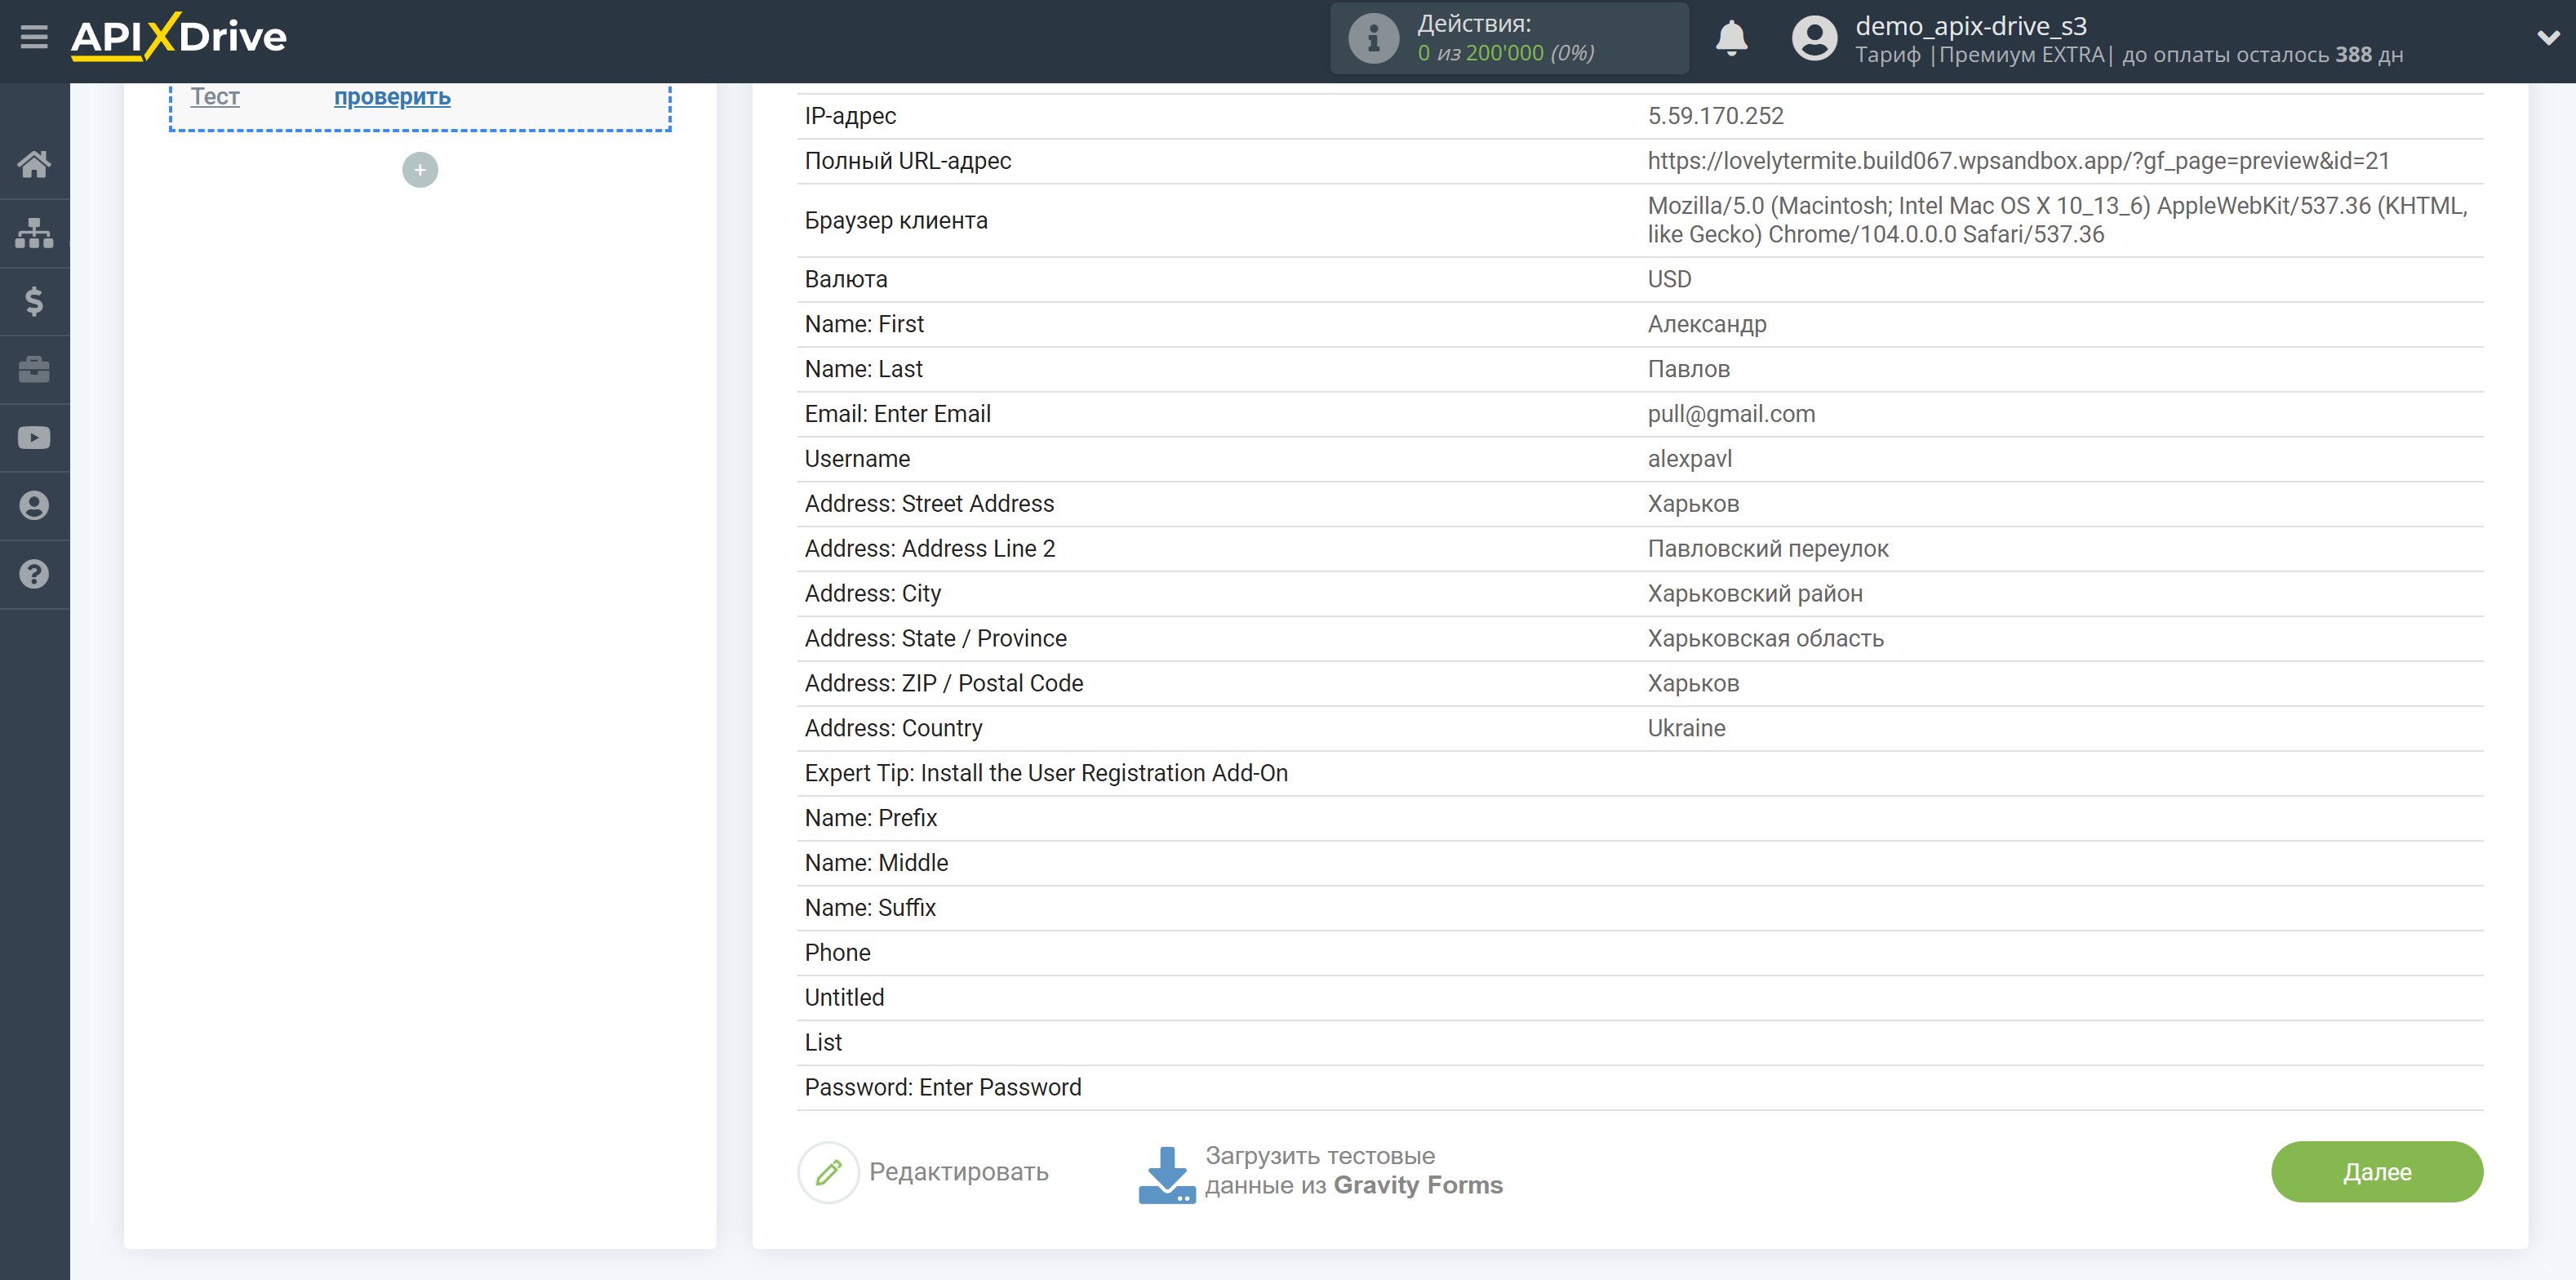Click the ApiX-Drive logo
The height and width of the screenshot is (1280, 2576).
pyautogui.click(x=179, y=37)
